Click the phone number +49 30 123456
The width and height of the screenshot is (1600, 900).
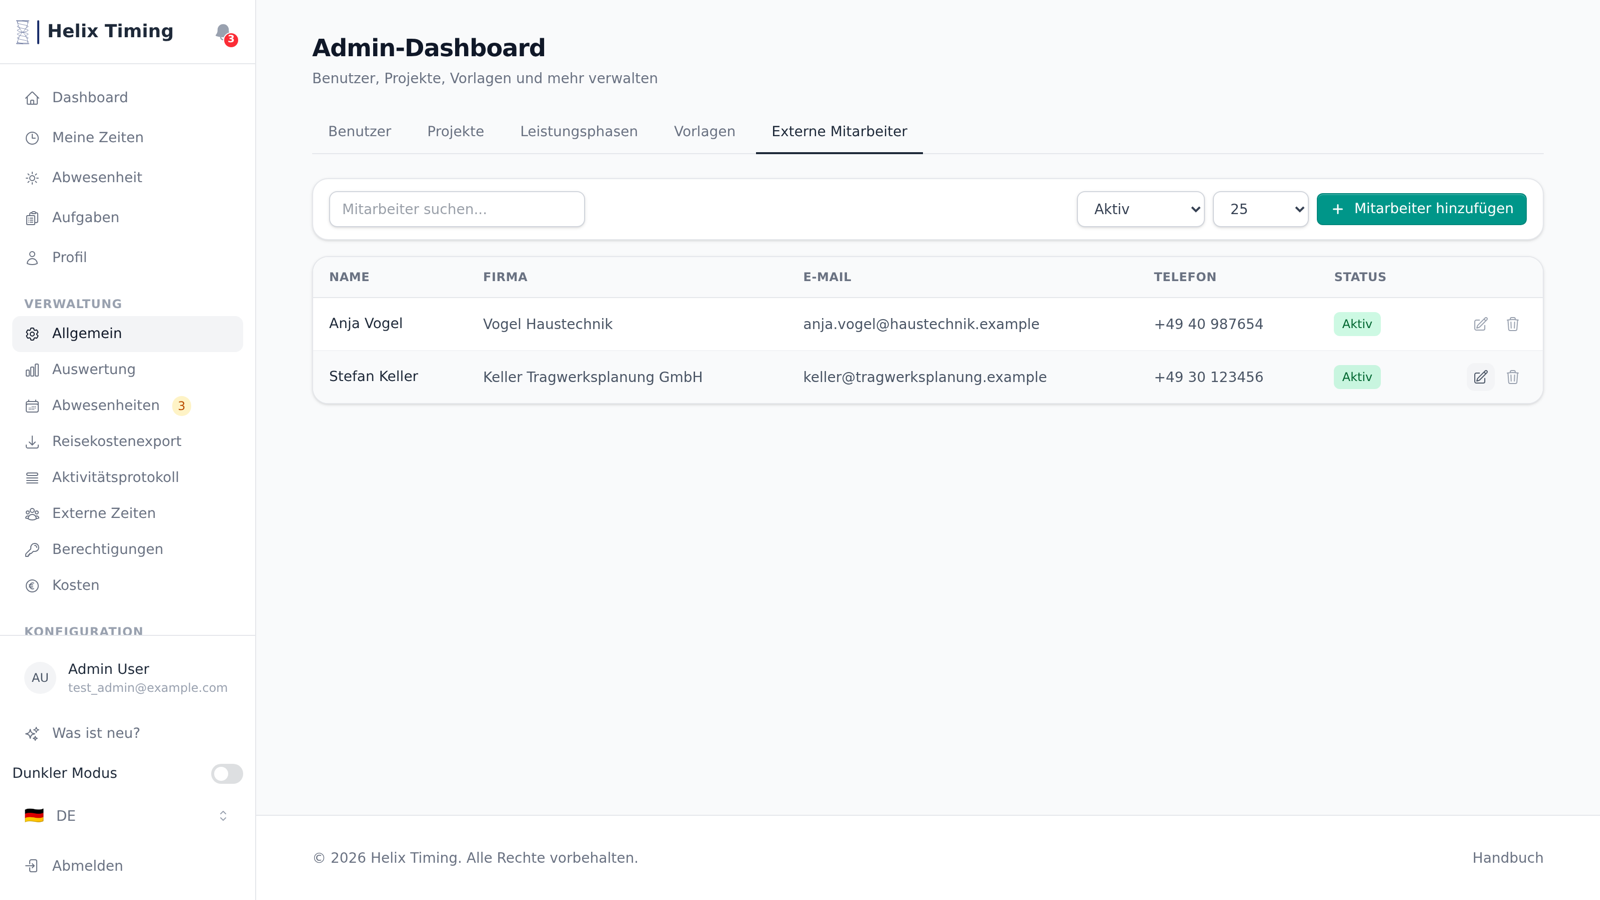point(1208,377)
